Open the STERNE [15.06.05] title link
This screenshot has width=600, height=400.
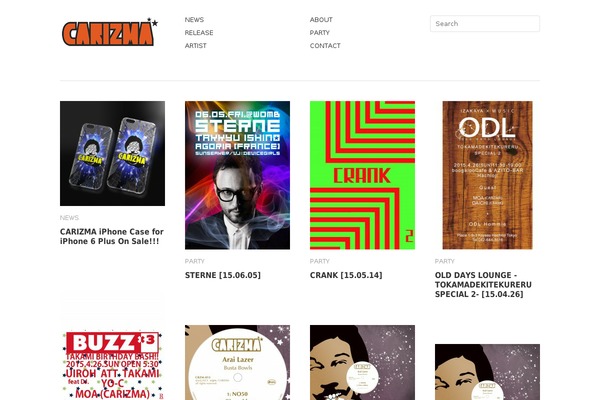coord(223,275)
